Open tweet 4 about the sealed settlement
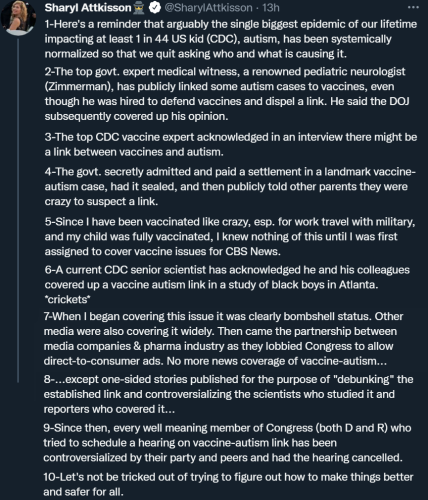Image resolution: width=428 pixels, height=500 pixels. pos(230,186)
